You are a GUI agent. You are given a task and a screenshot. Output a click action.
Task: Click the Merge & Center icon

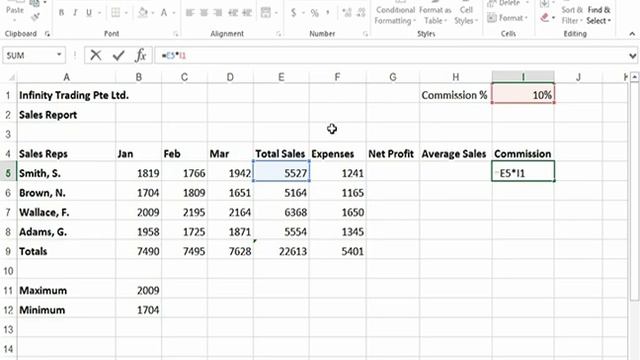click(x=266, y=13)
